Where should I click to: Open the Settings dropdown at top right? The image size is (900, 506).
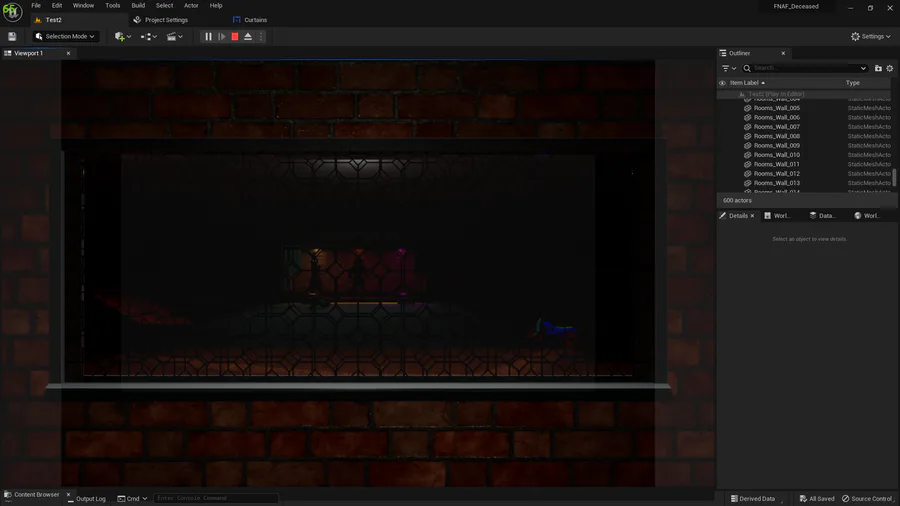(x=871, y=37)
